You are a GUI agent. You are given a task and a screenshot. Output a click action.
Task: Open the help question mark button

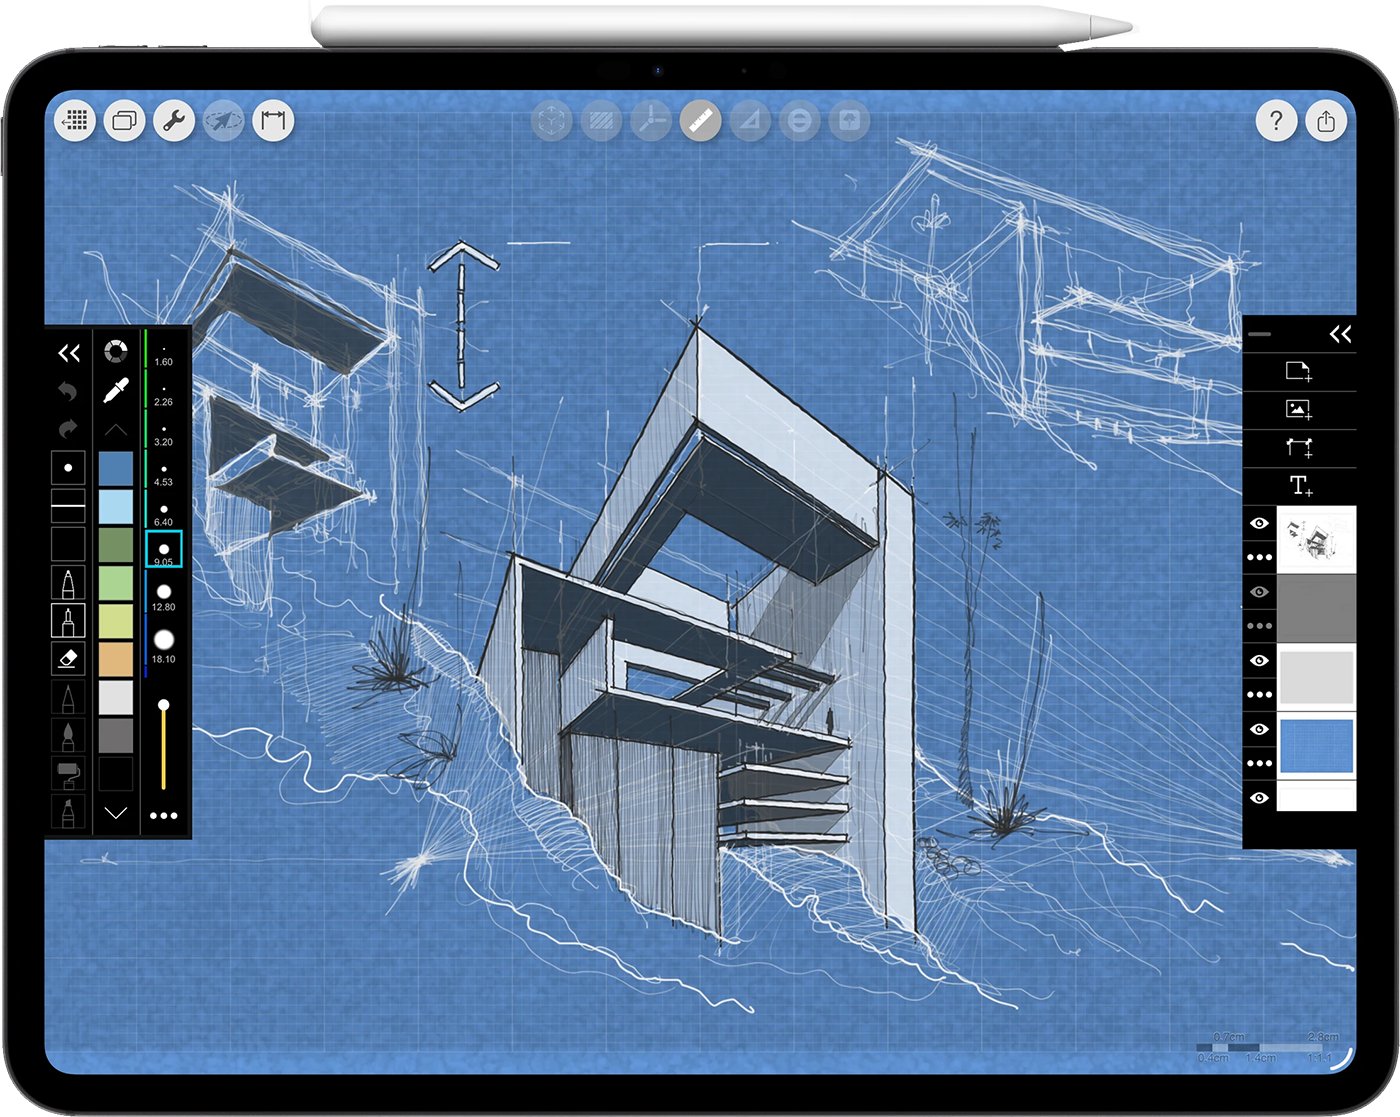[x=1275, y=121]
